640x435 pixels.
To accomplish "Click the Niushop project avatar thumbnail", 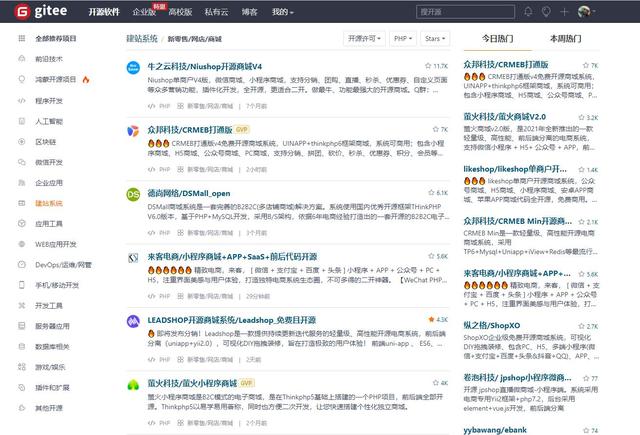I will pos(133,67).
